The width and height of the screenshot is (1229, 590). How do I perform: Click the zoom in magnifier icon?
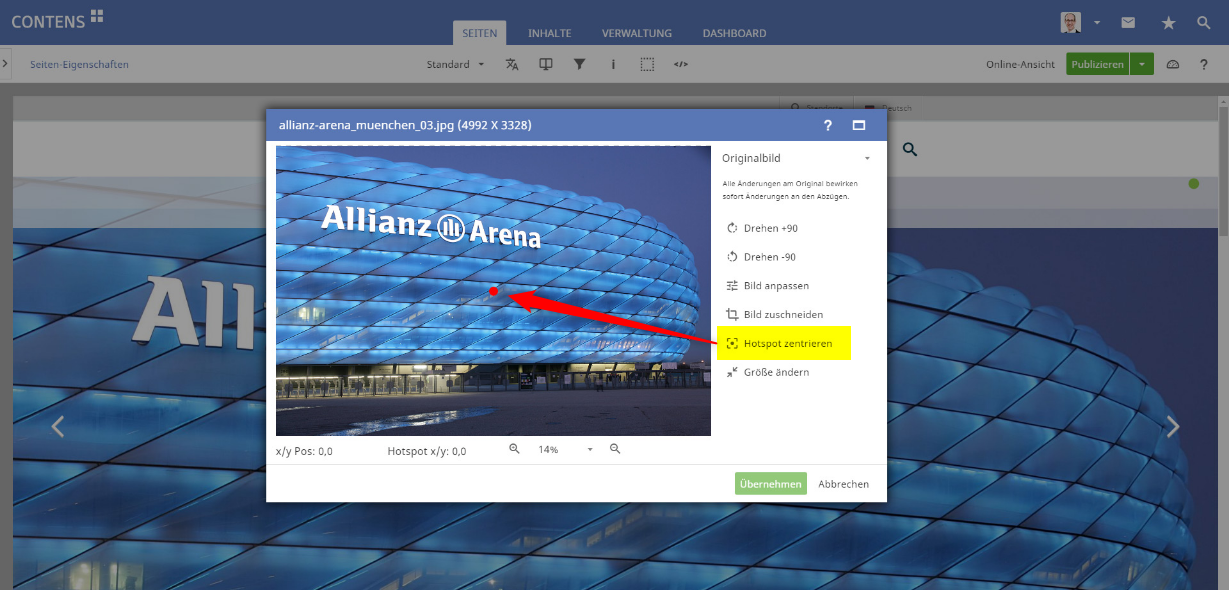click(x=615, y=450)
